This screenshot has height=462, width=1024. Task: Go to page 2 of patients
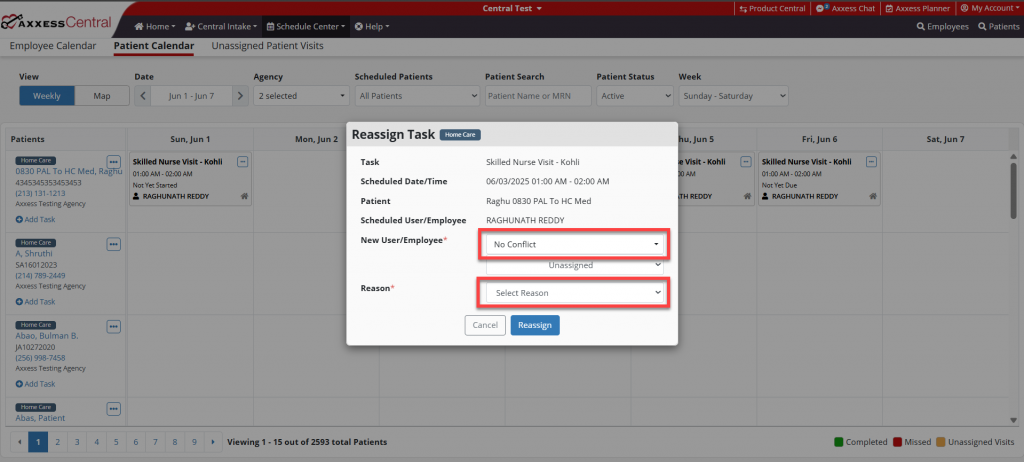click(x=58, y=441)
